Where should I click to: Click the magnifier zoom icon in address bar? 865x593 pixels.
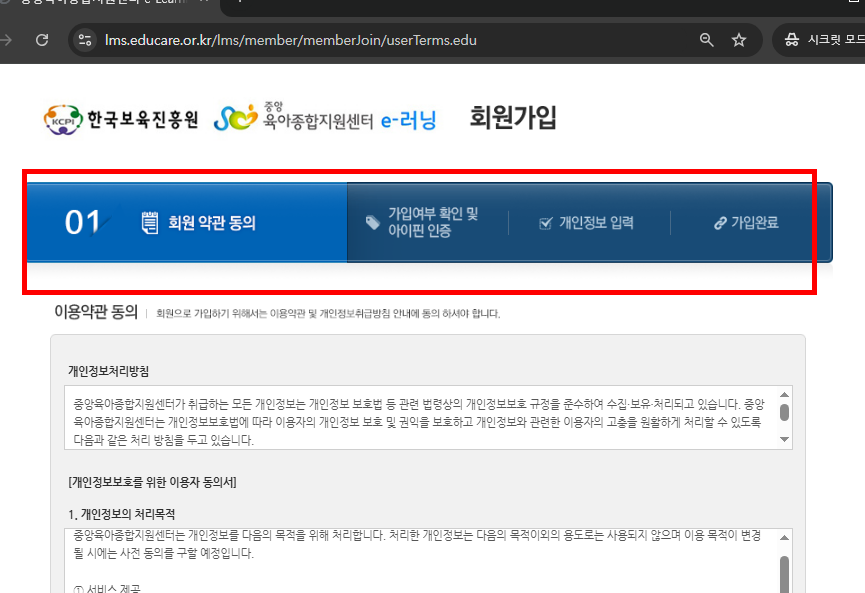706,40
